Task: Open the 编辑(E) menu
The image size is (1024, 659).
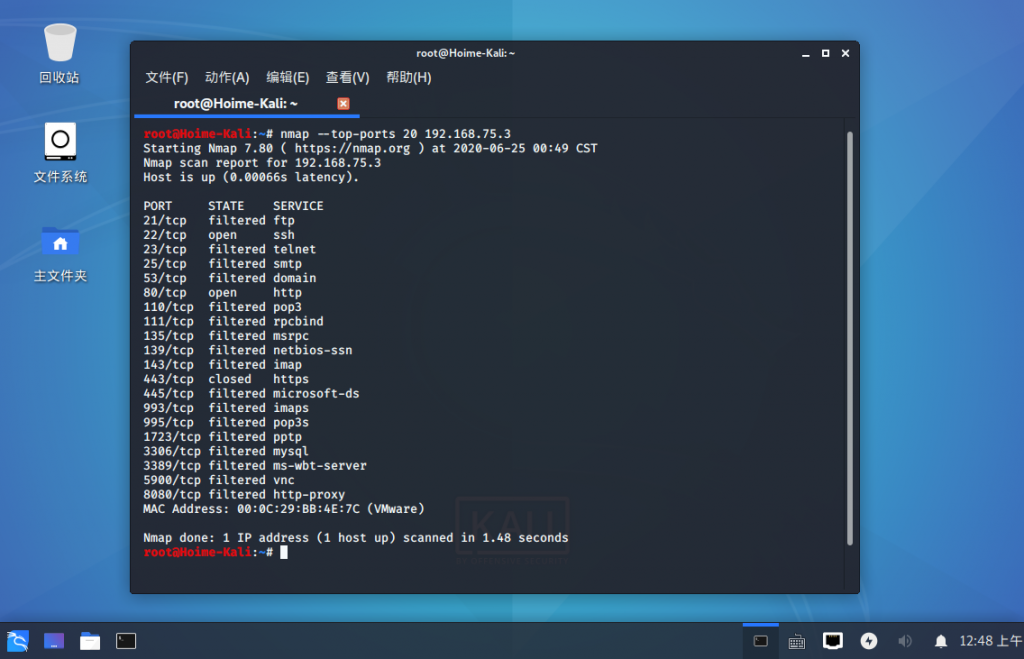Action: coord(287,78)
